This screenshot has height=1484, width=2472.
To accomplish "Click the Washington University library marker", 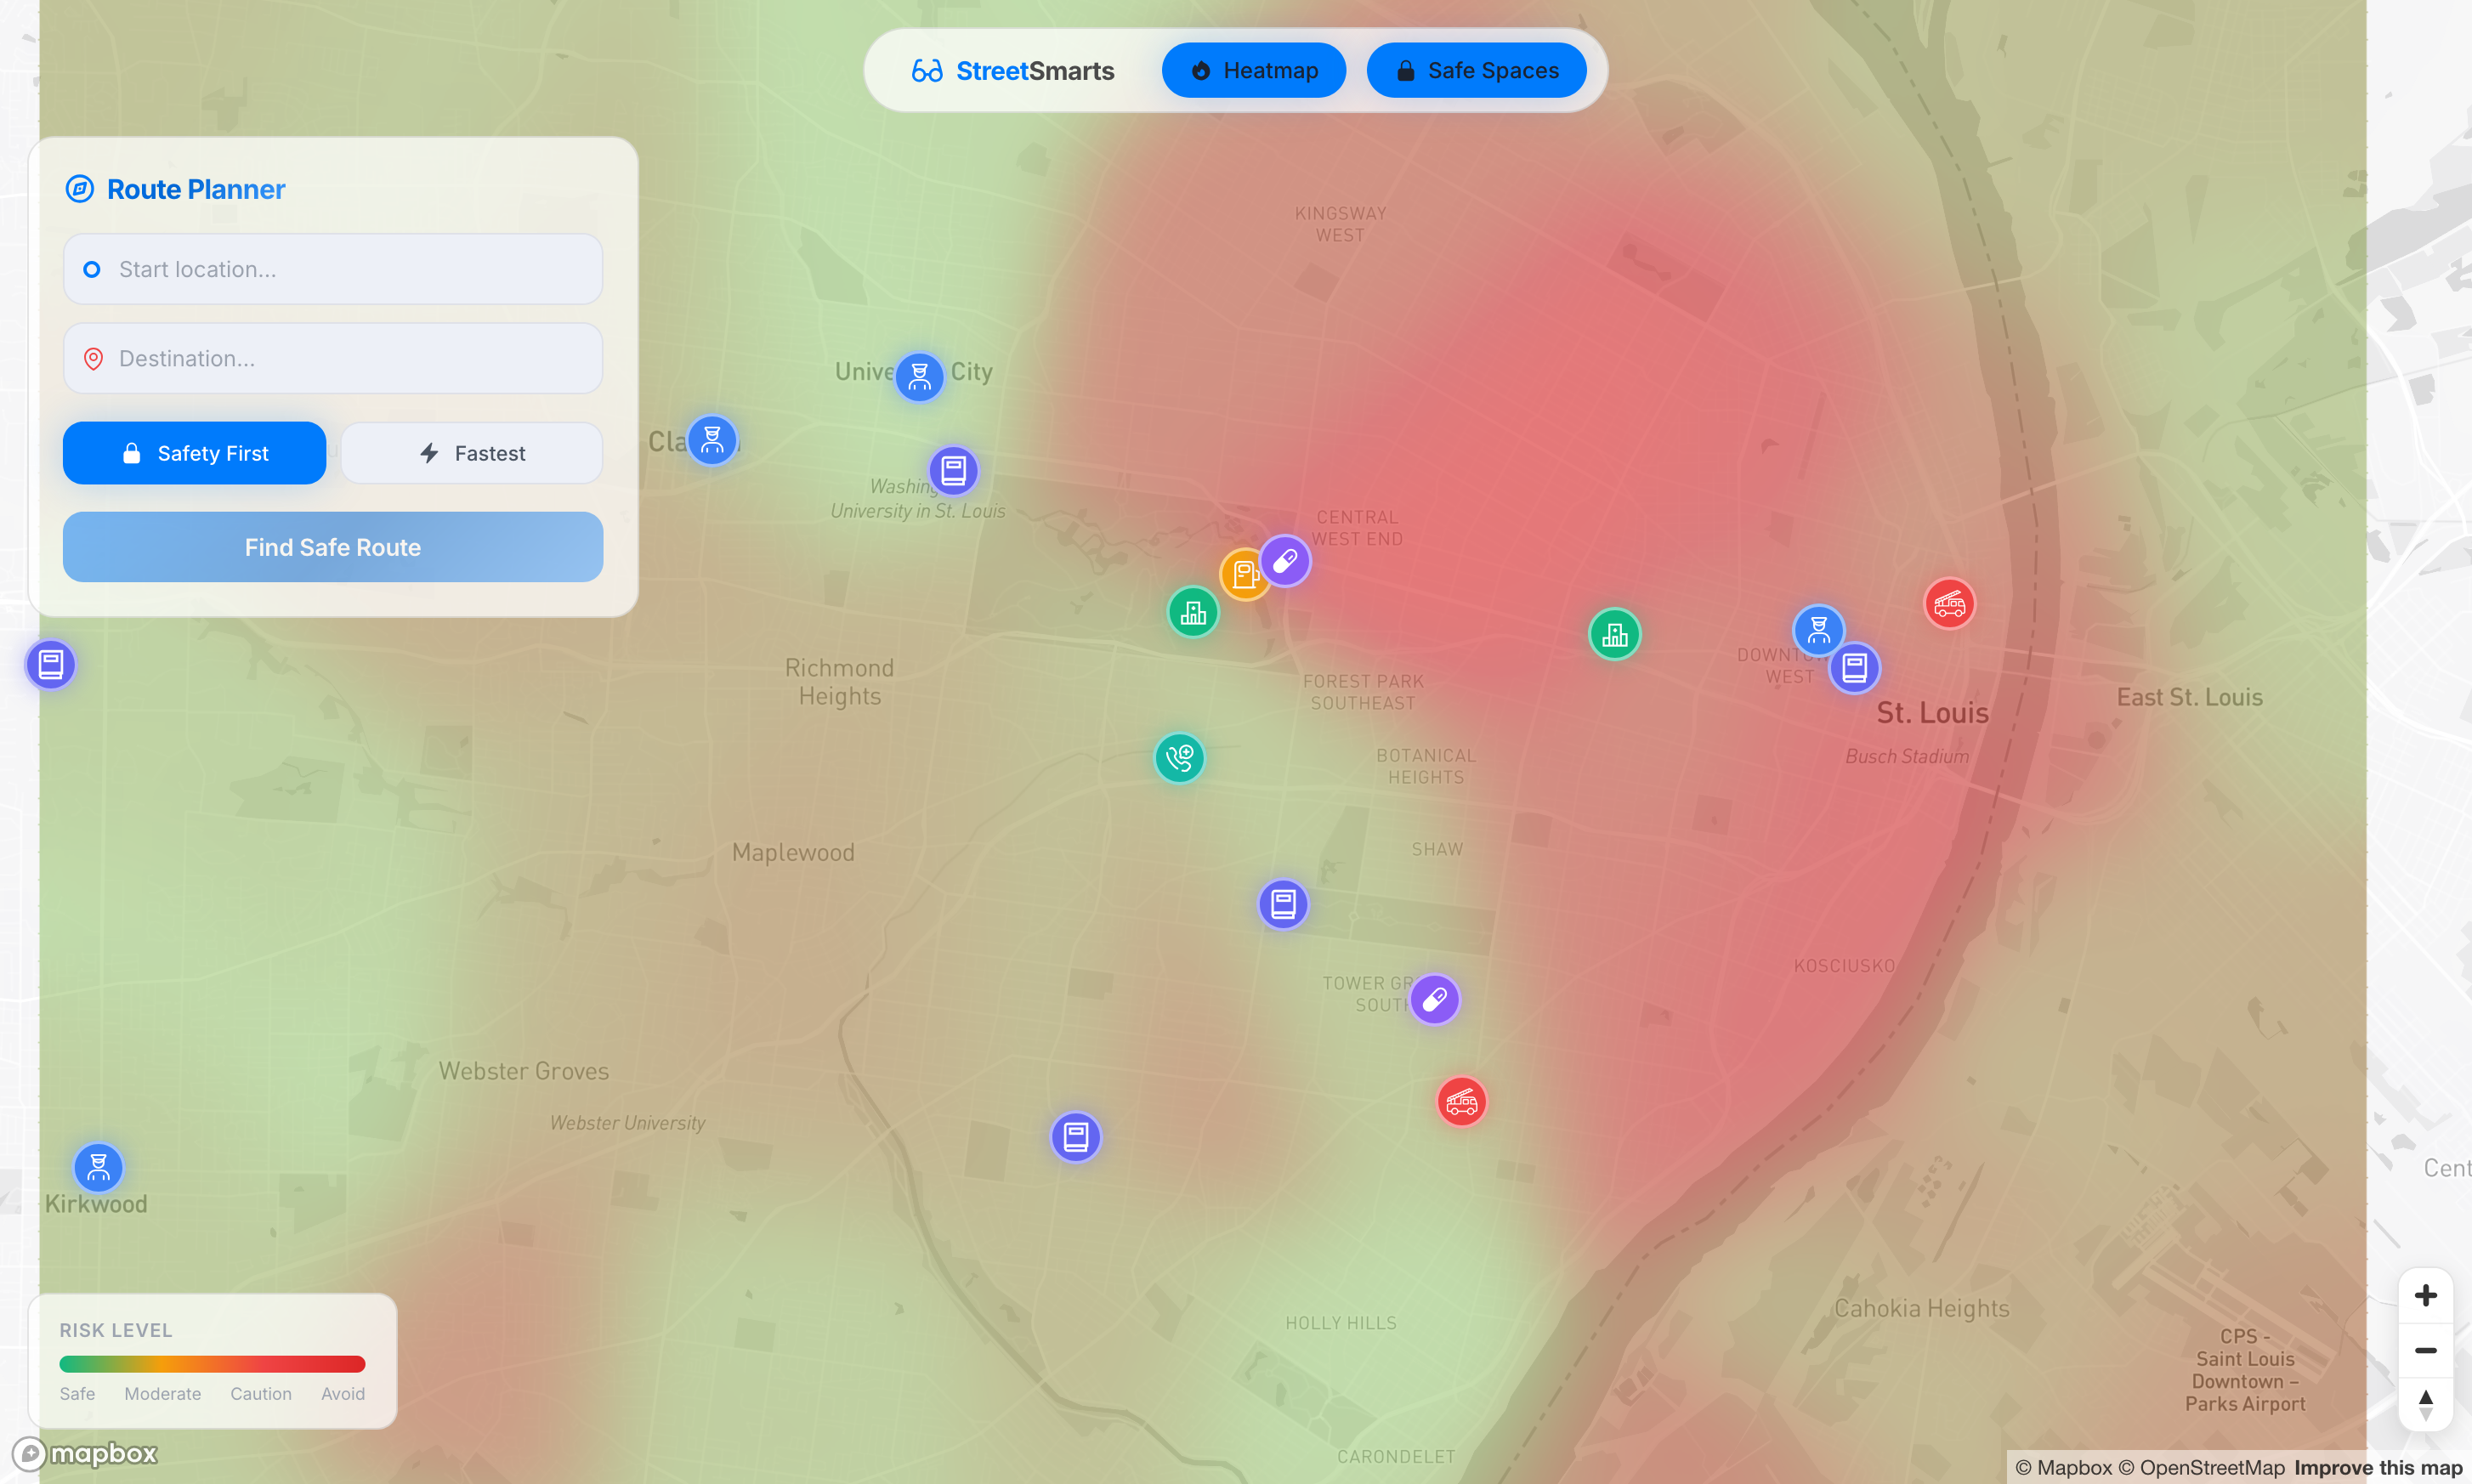I will click(x=953, y=470).
